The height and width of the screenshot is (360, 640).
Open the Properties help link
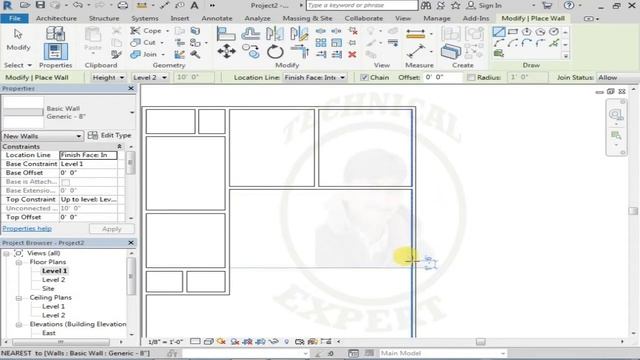tap(27, 229)
